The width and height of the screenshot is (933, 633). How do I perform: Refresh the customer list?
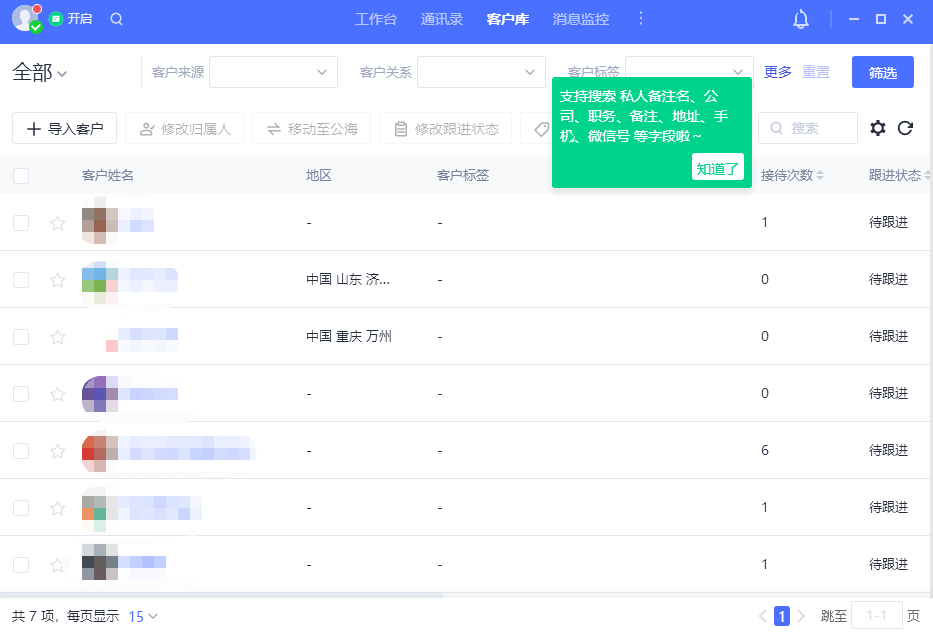tap(905, 128)
